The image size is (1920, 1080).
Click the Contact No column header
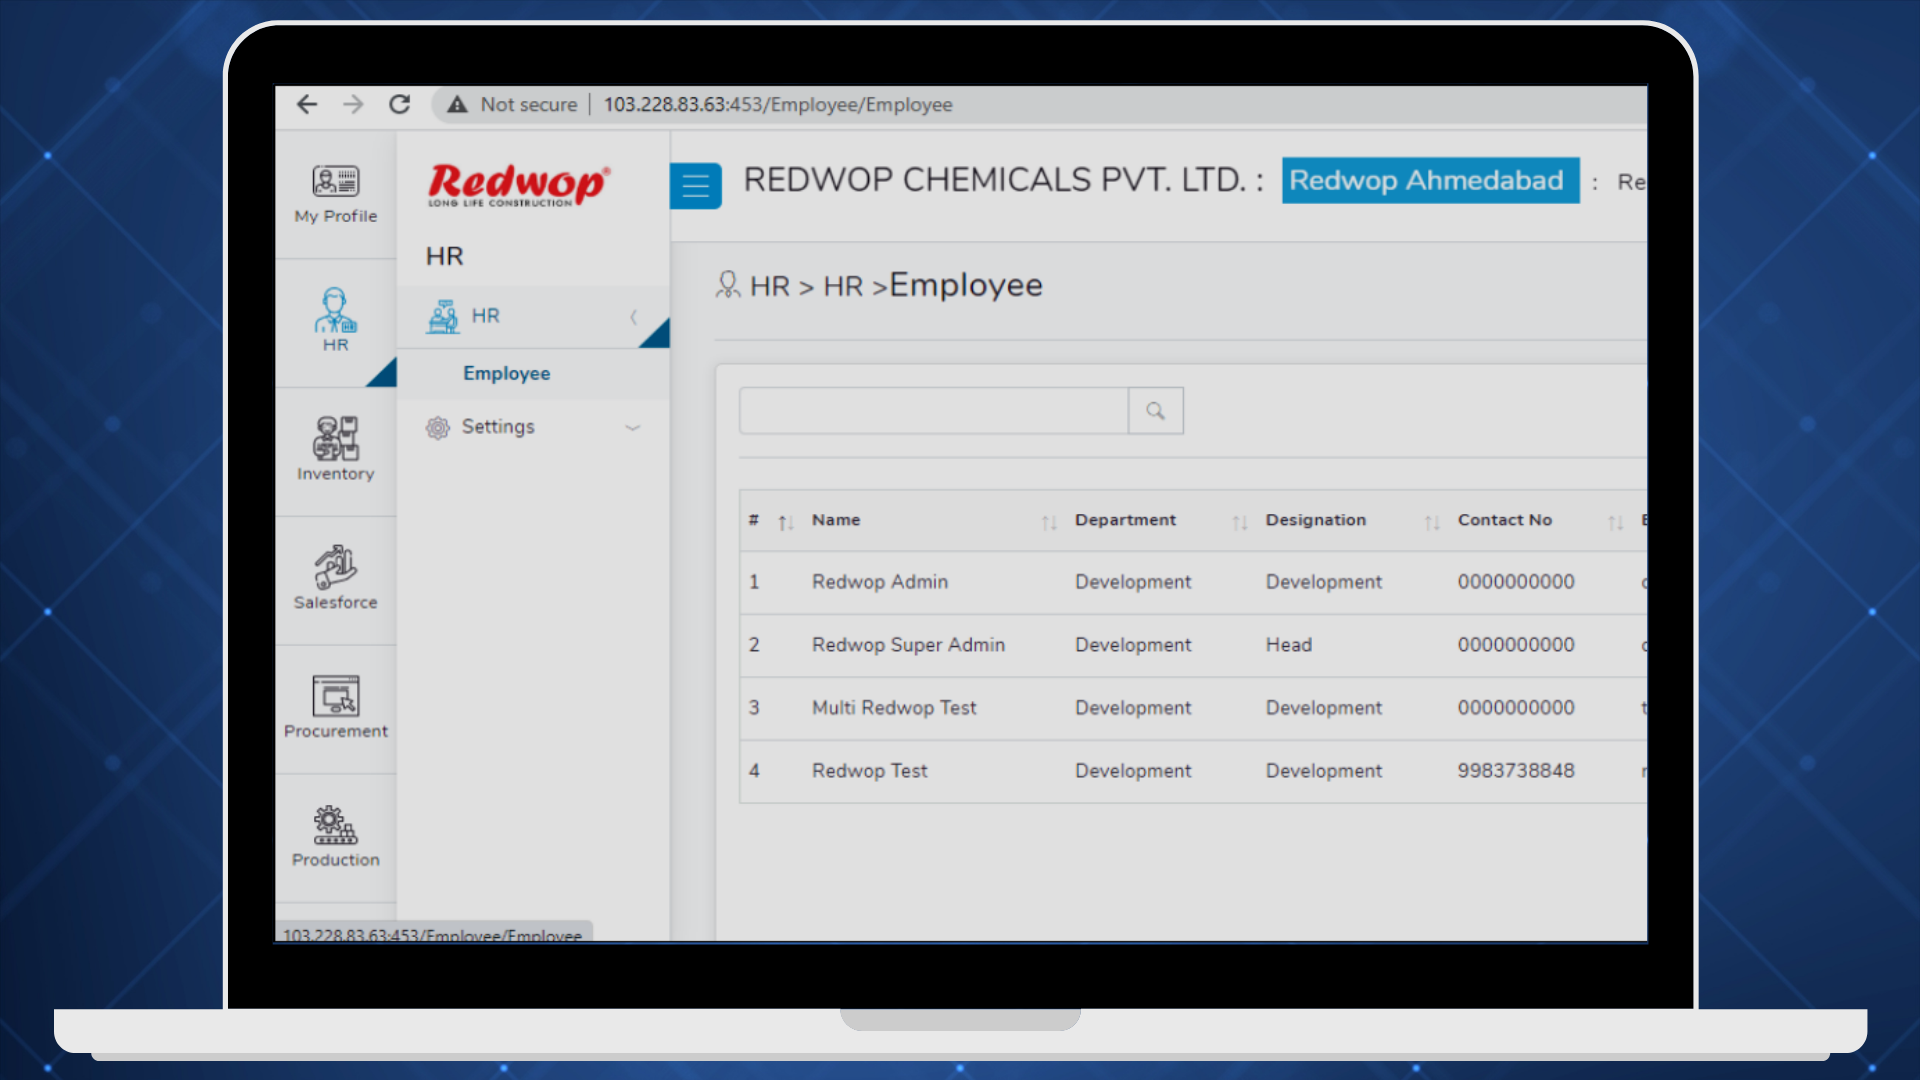tap(1505, 520)
